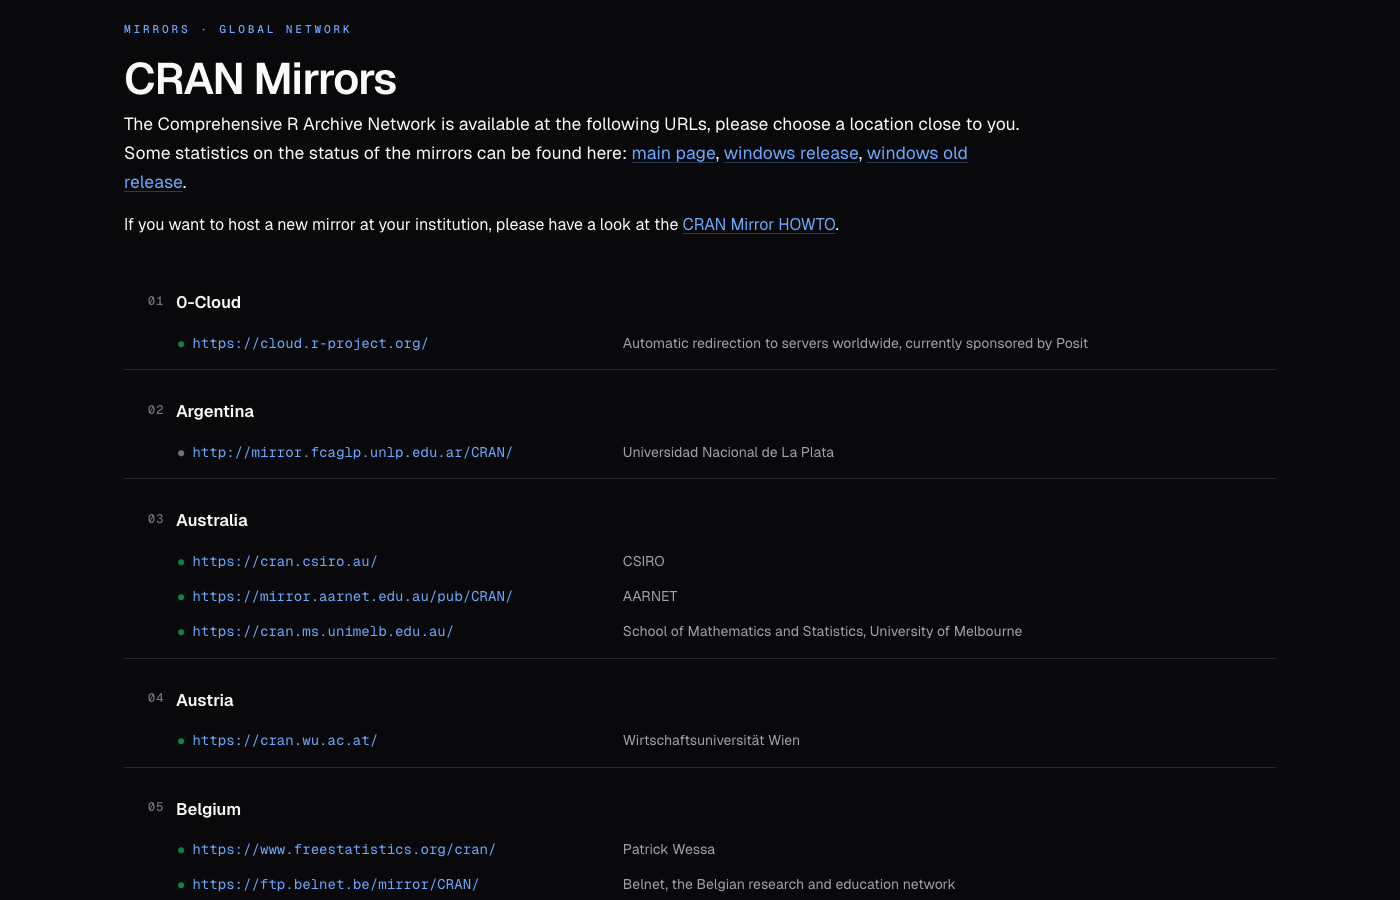This screenshot has height=900, width=1400.
Task: Click the grey status dot beside mirror.fcaglp.unlp.edu.ar
Action: [181, 453]
